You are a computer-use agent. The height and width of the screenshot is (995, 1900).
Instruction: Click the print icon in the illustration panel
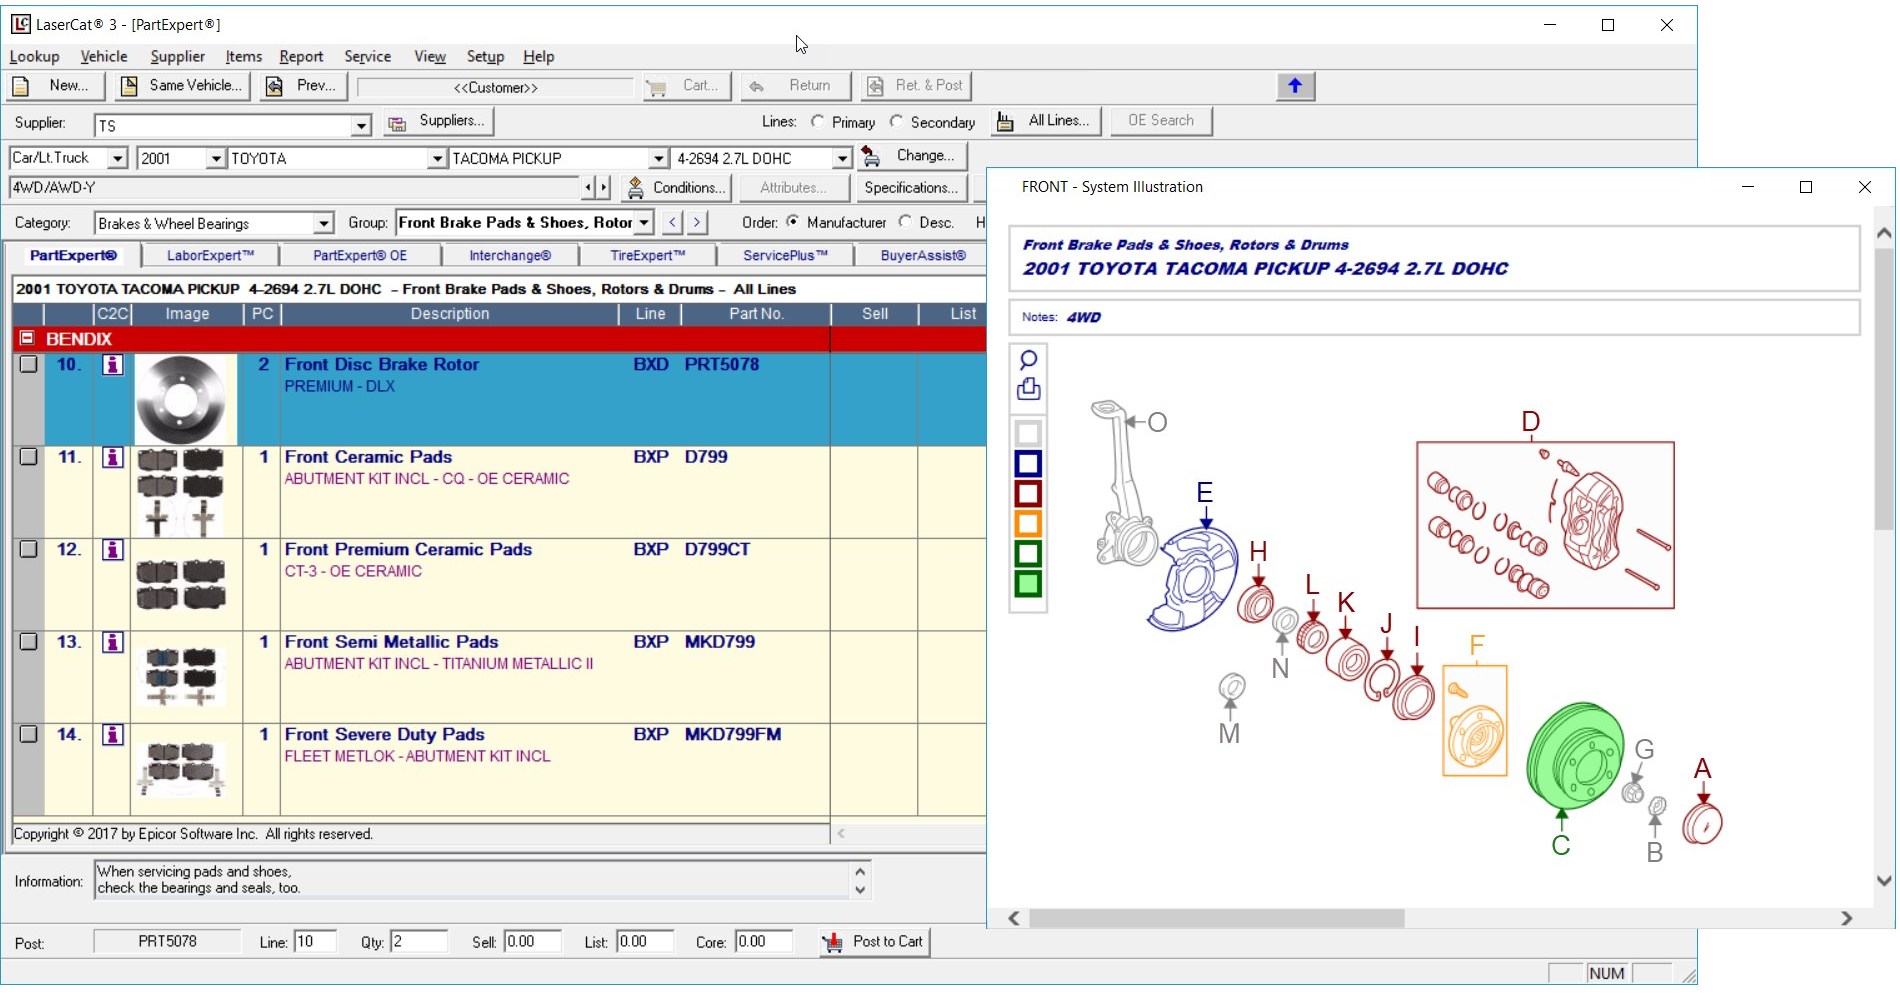click(1028, 390)
